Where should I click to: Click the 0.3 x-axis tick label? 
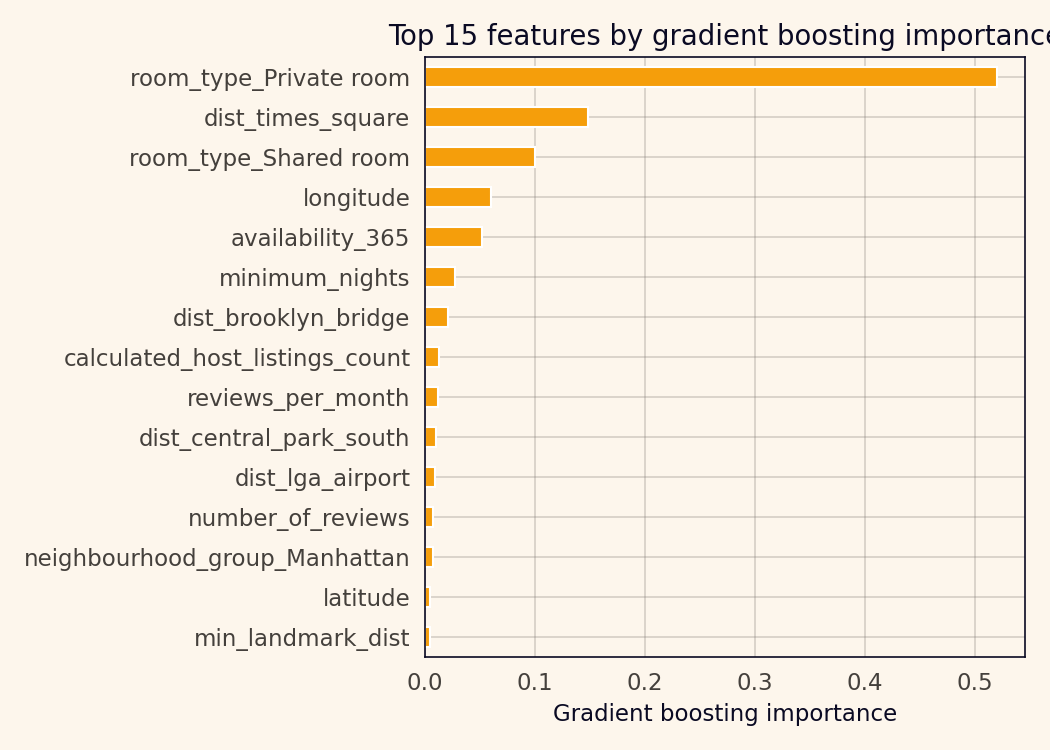(x=755, y=683)
